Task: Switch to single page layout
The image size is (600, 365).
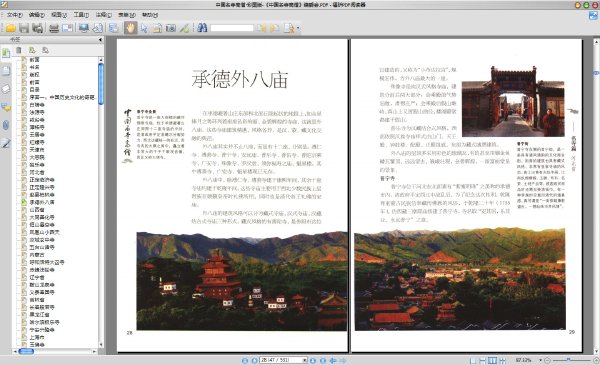Action: 473,360
